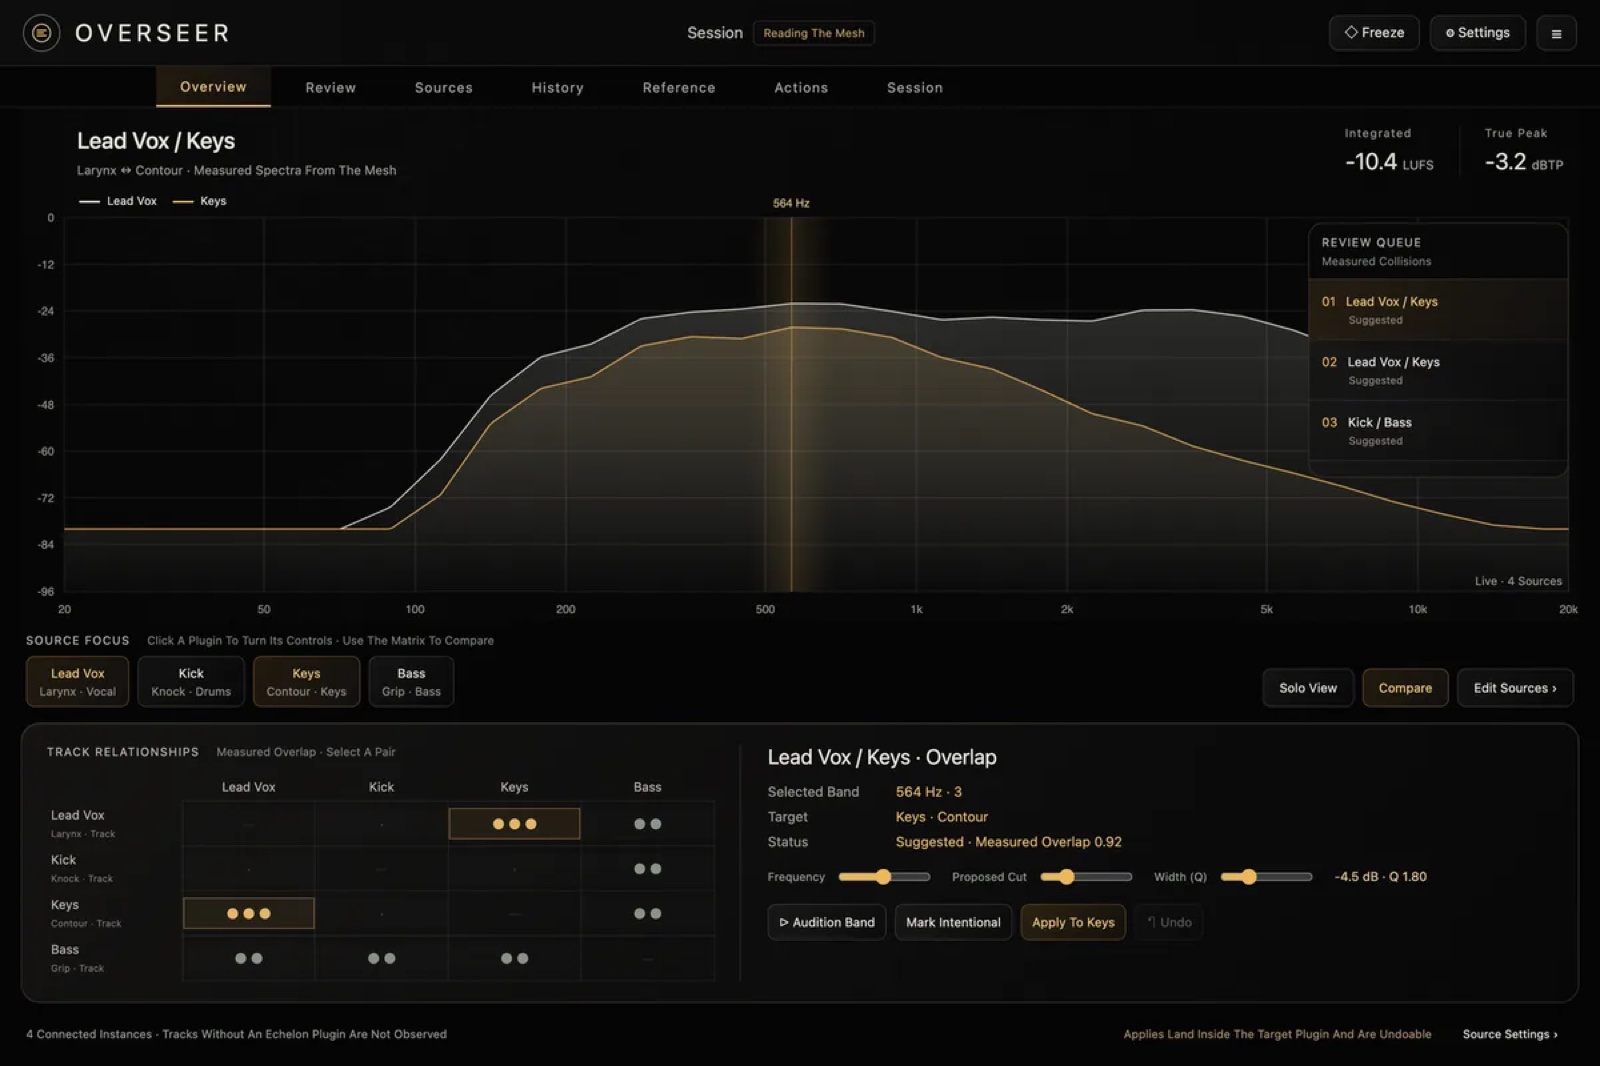Open Source Settings link

(x=1510, y=1034)
